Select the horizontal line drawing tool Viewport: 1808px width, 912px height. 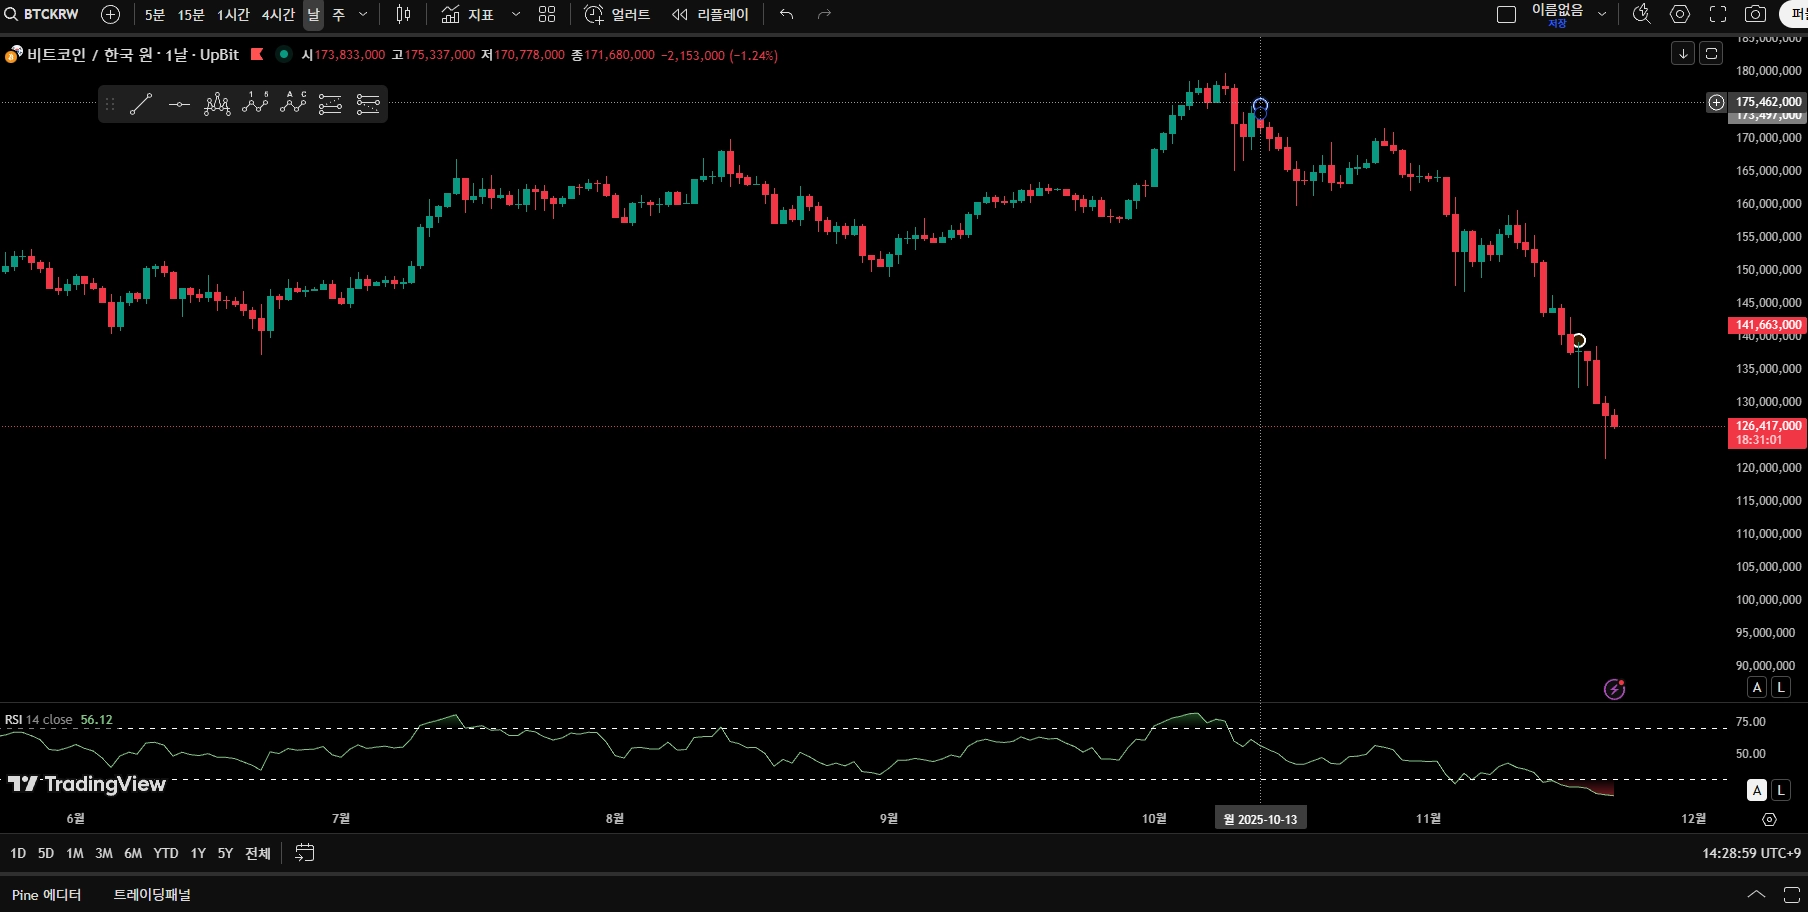pyautogui.click(x=179, y=104)
